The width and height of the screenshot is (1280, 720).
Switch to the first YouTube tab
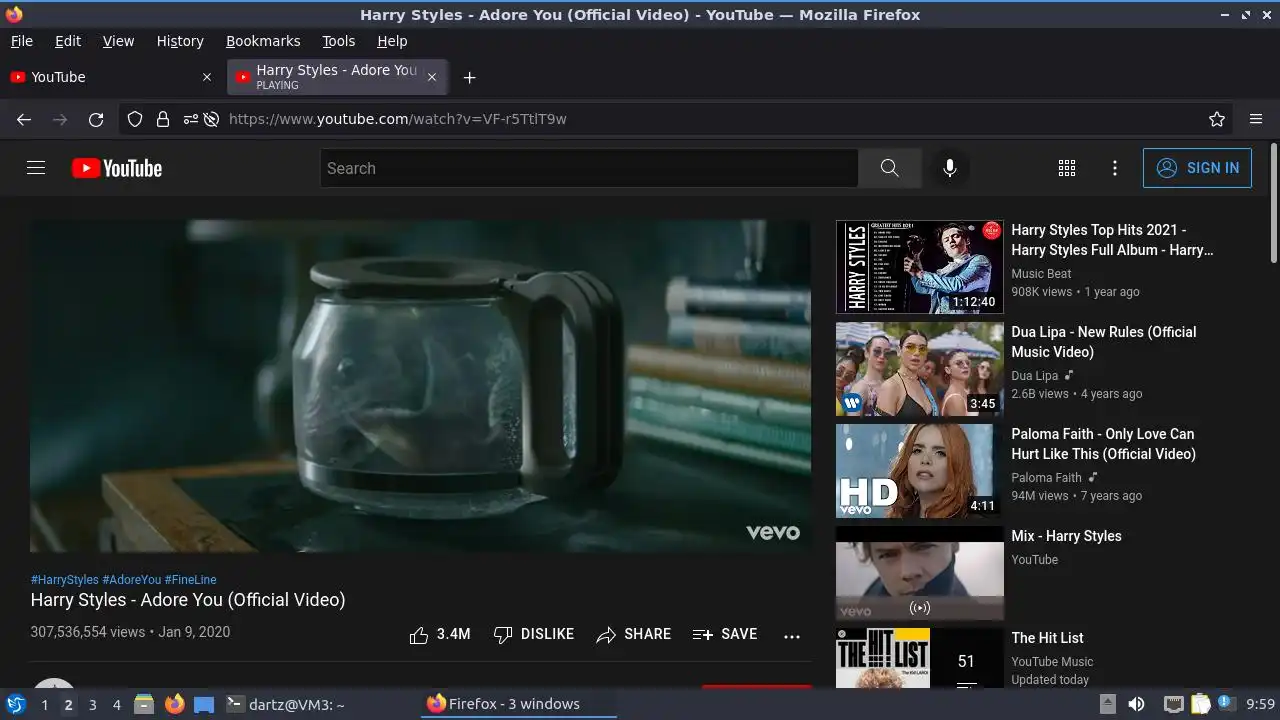[112, 77]
